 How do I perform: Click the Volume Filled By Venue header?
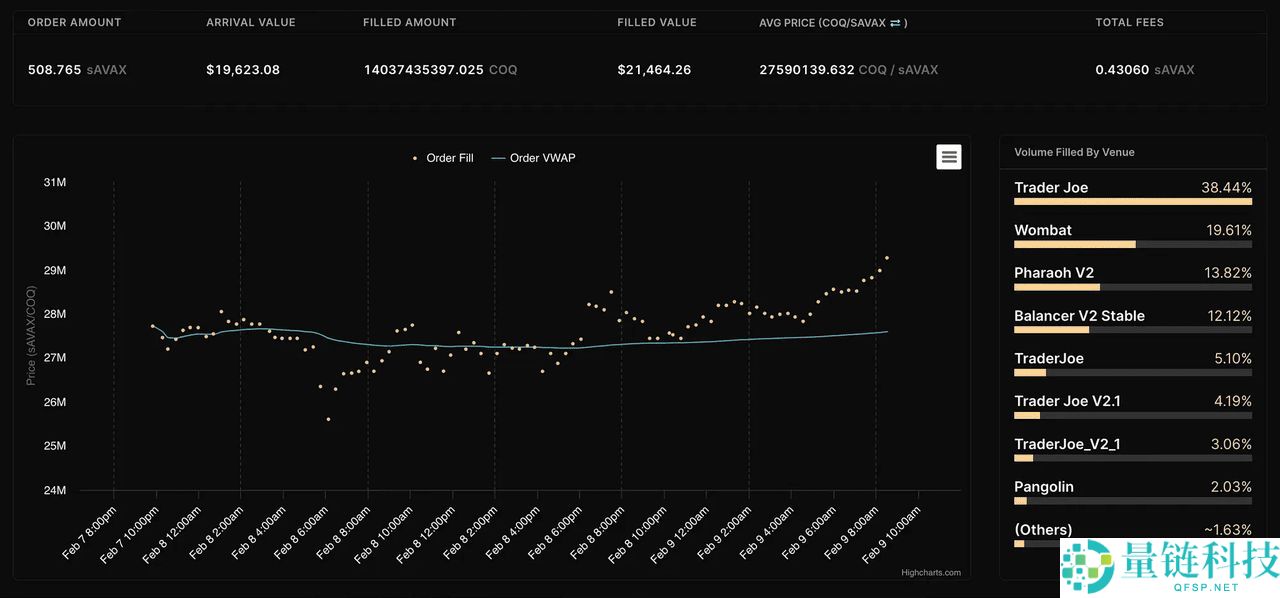coord(1074,152)
